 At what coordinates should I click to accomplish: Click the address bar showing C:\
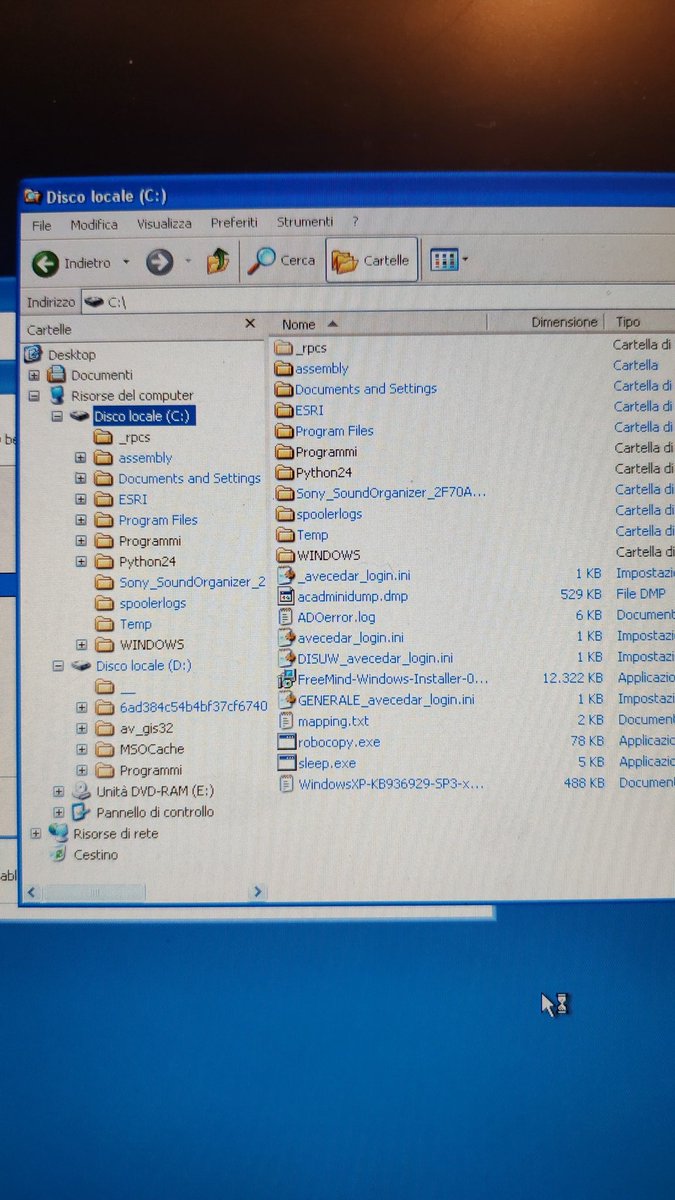[378, 299]
